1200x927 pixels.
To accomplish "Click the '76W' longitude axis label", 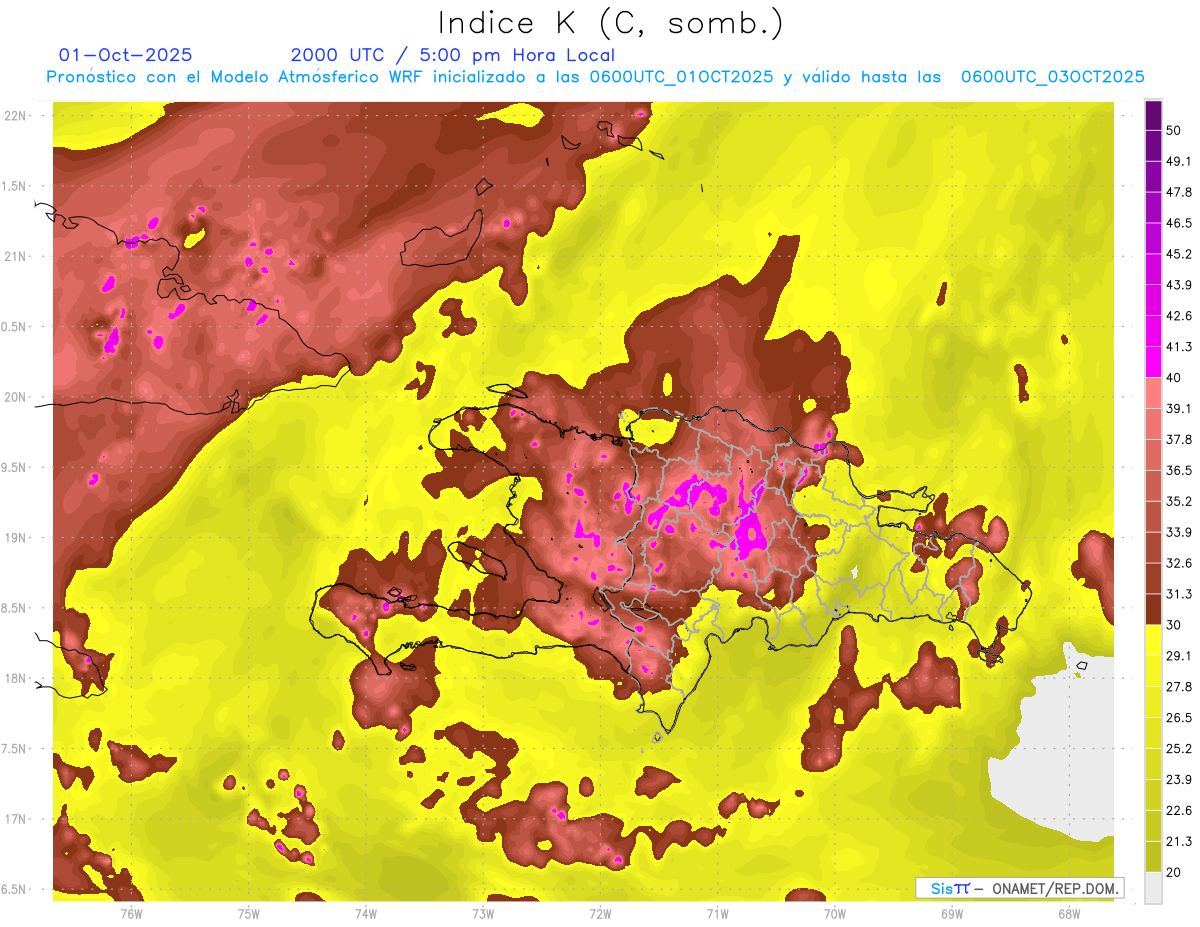I will coord(131,914).
